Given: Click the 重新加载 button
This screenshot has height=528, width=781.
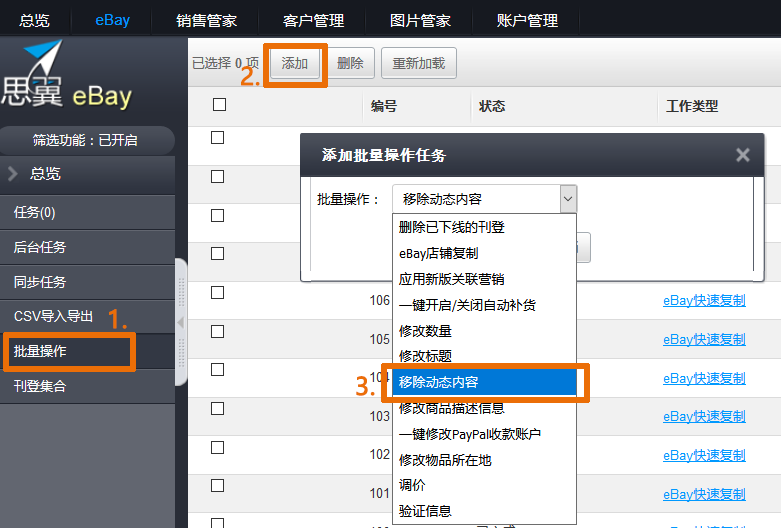Looking at the screenshot, I should point(418,63).
